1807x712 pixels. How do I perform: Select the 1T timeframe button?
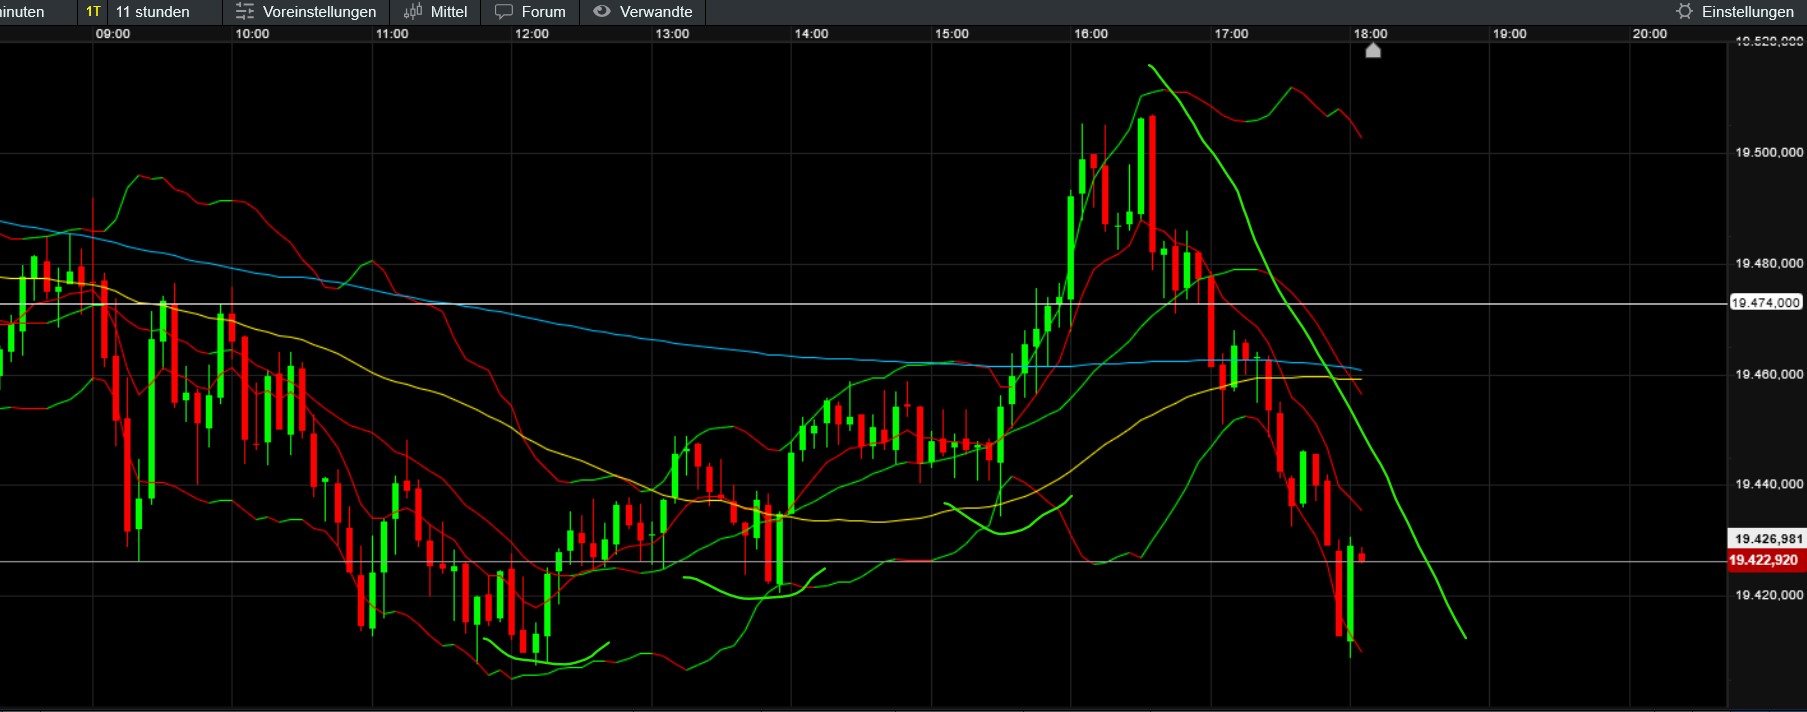pyautogui.click(x=93, y=12)
